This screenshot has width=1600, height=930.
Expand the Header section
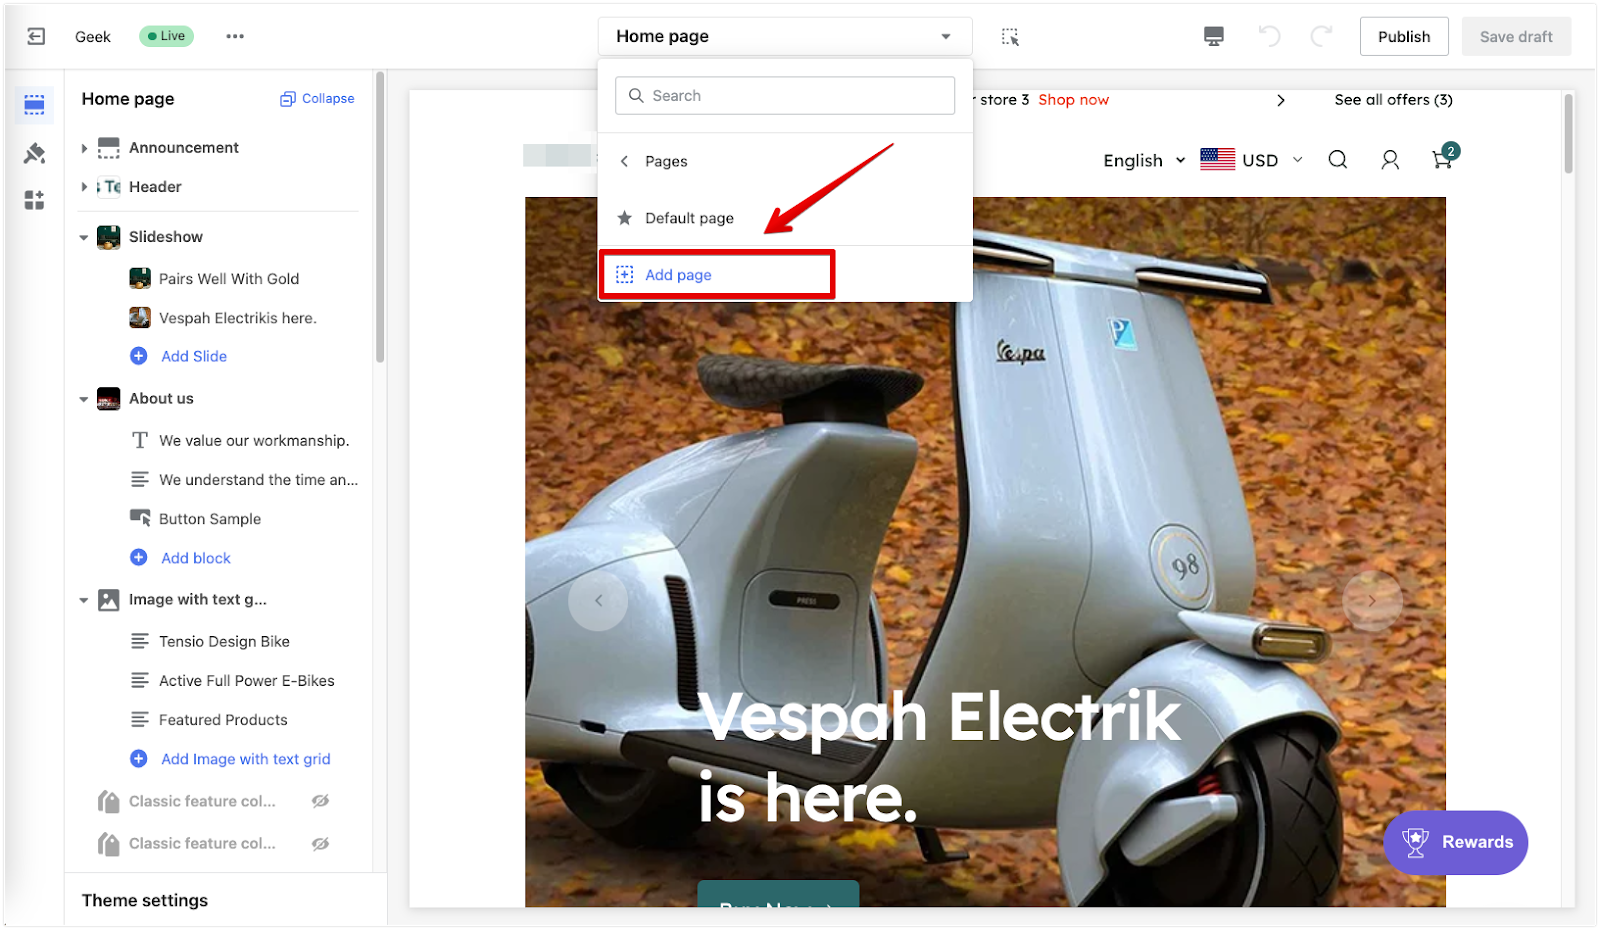coord(84,187)
